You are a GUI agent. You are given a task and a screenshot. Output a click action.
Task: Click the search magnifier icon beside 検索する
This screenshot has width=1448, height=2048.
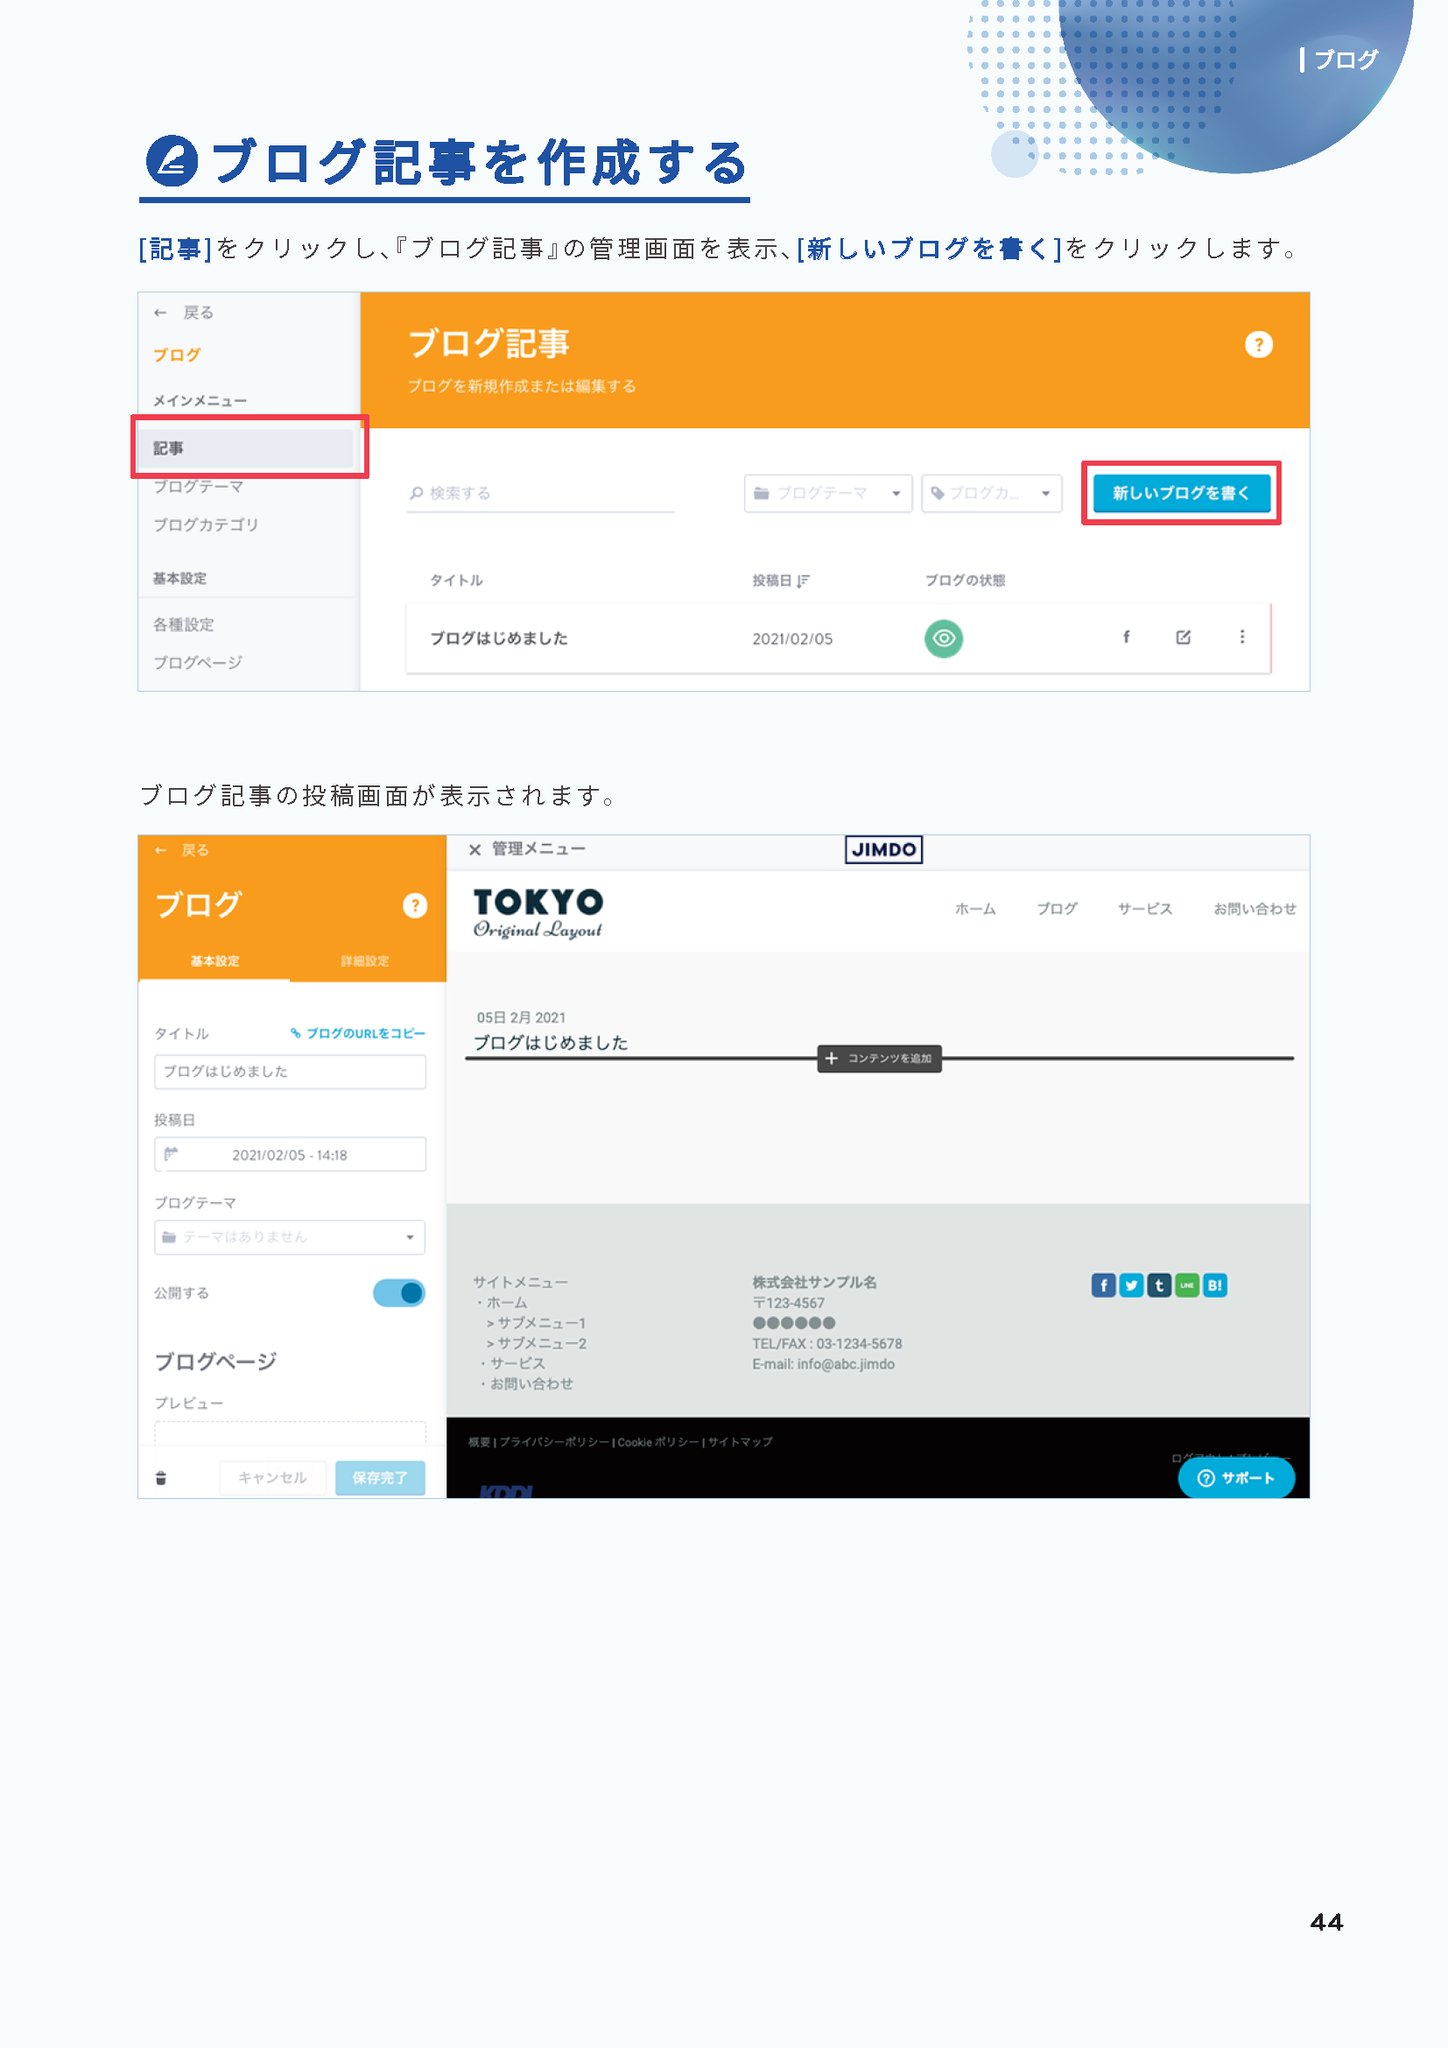416,493
